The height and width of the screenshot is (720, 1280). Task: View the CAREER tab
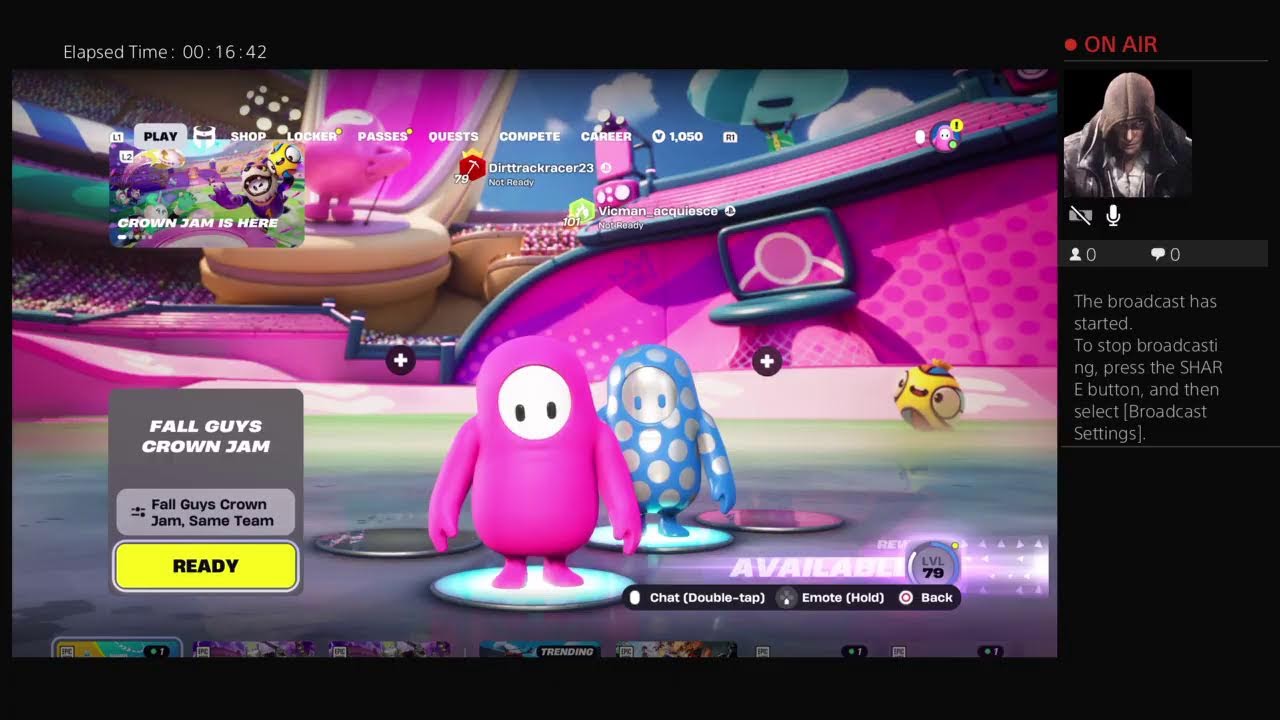tap(606, 136)
